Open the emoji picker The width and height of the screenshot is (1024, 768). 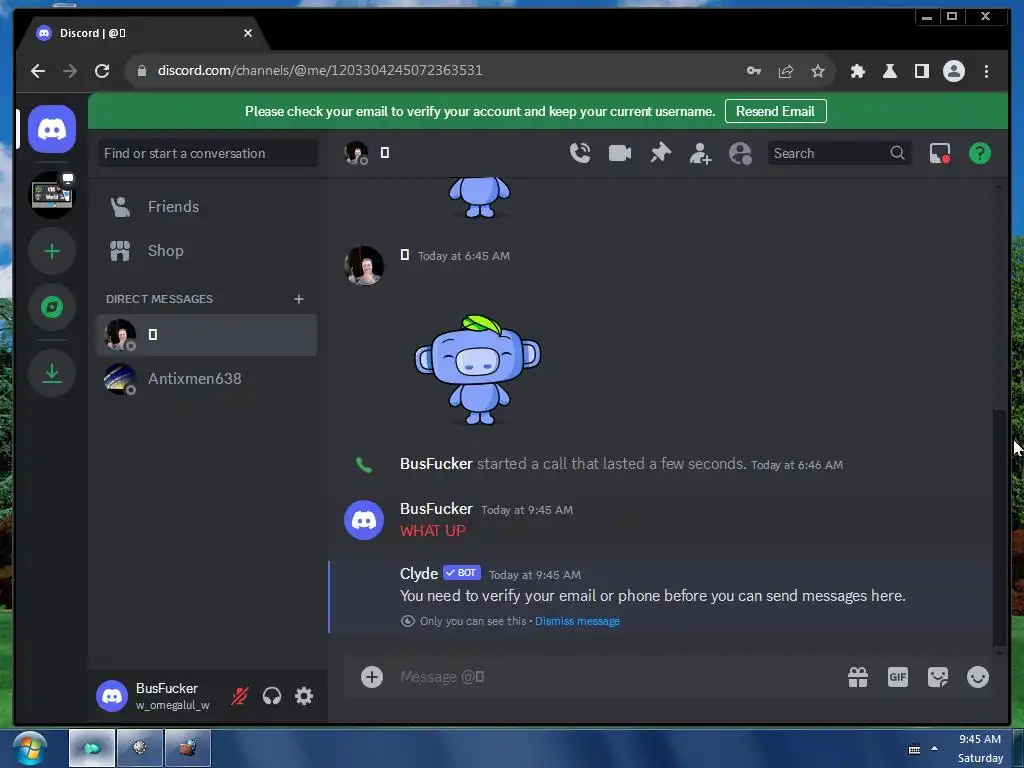click(x=978, y=677)
